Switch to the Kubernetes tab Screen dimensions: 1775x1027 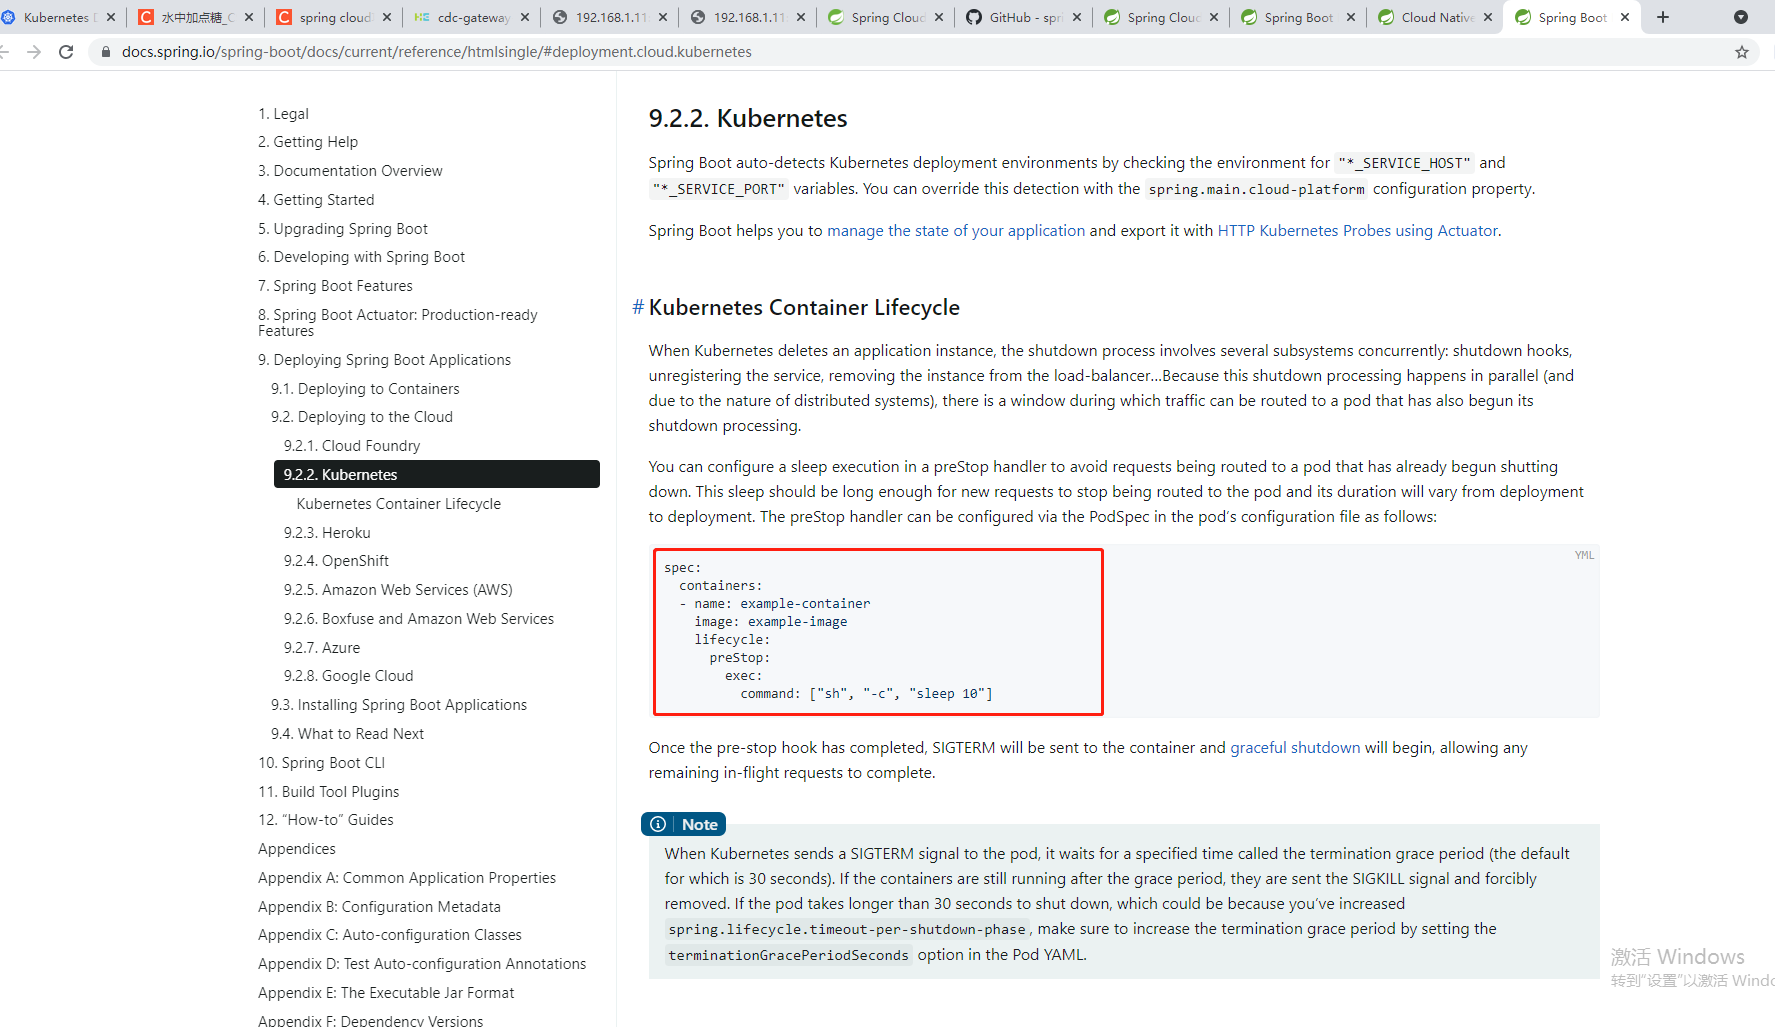58,17
